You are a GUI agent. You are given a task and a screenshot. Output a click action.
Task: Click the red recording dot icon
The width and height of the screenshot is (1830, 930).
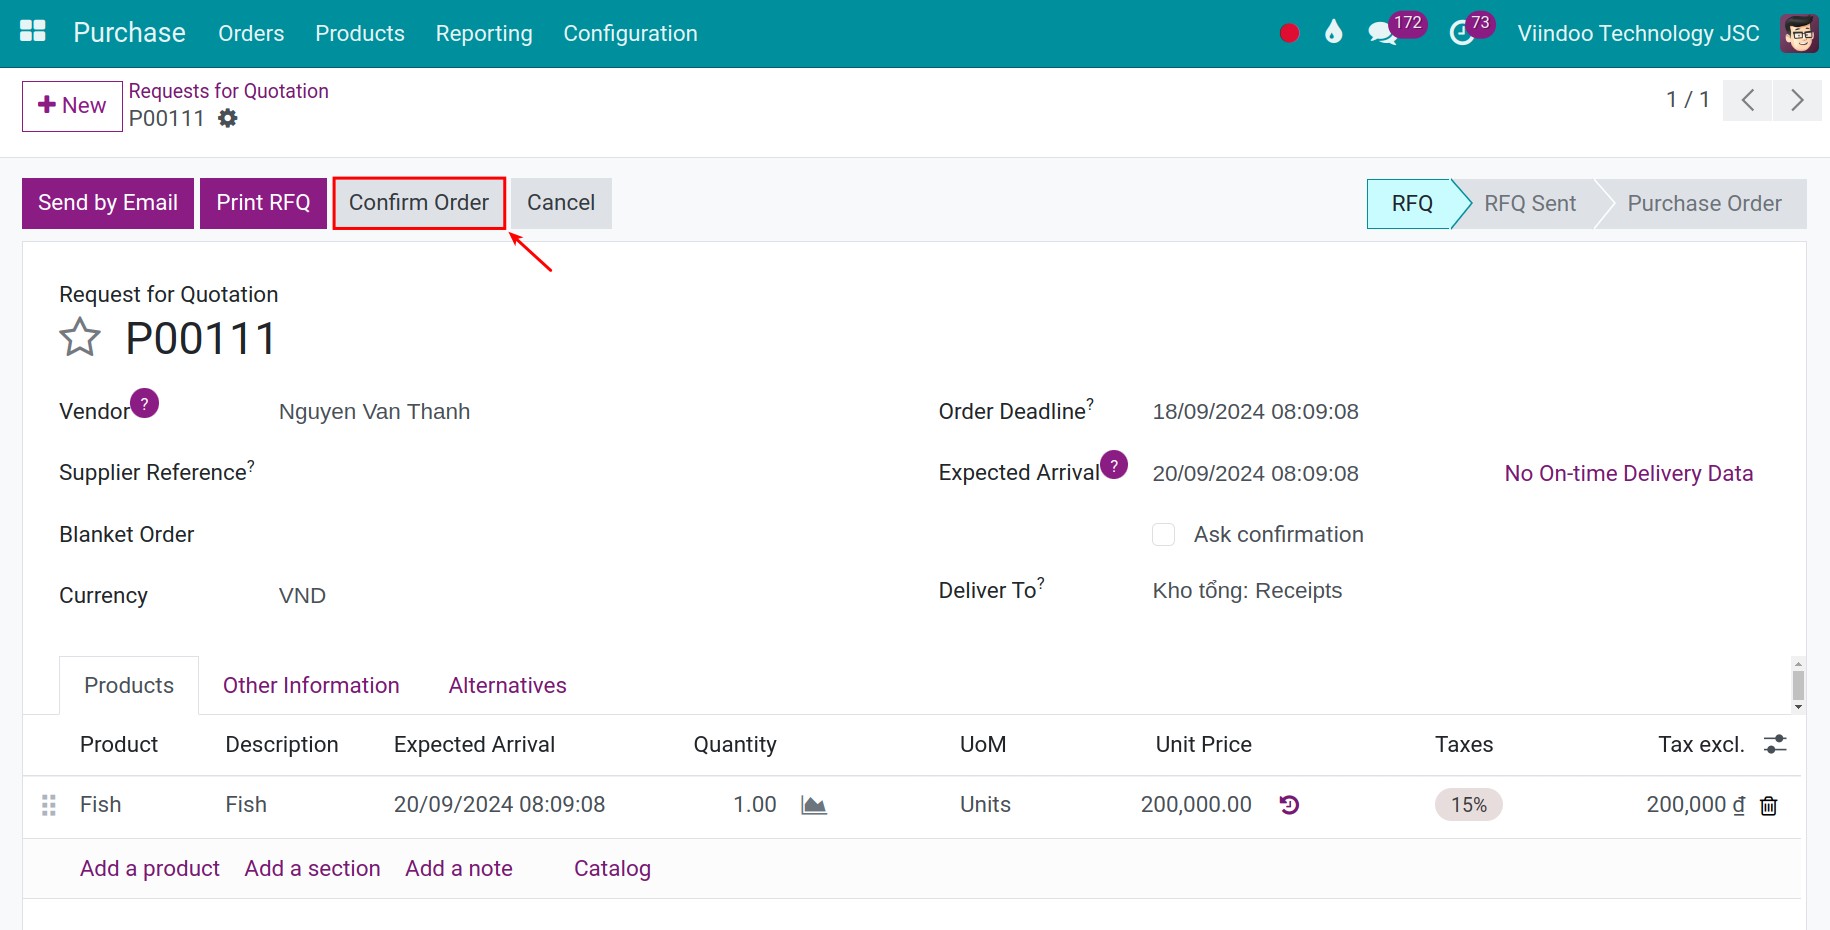tap(1289, 33)
